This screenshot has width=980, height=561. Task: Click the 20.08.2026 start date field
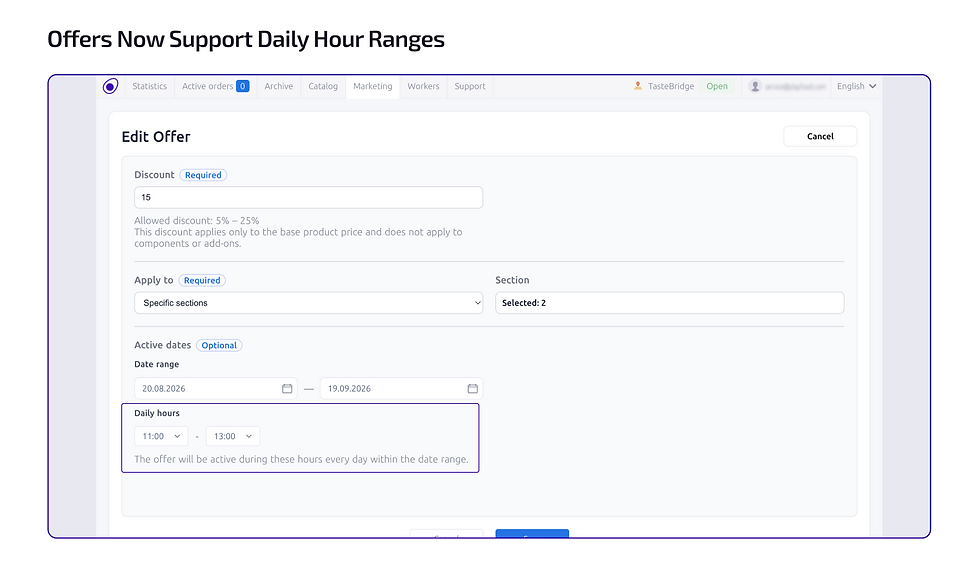point(216,389)
